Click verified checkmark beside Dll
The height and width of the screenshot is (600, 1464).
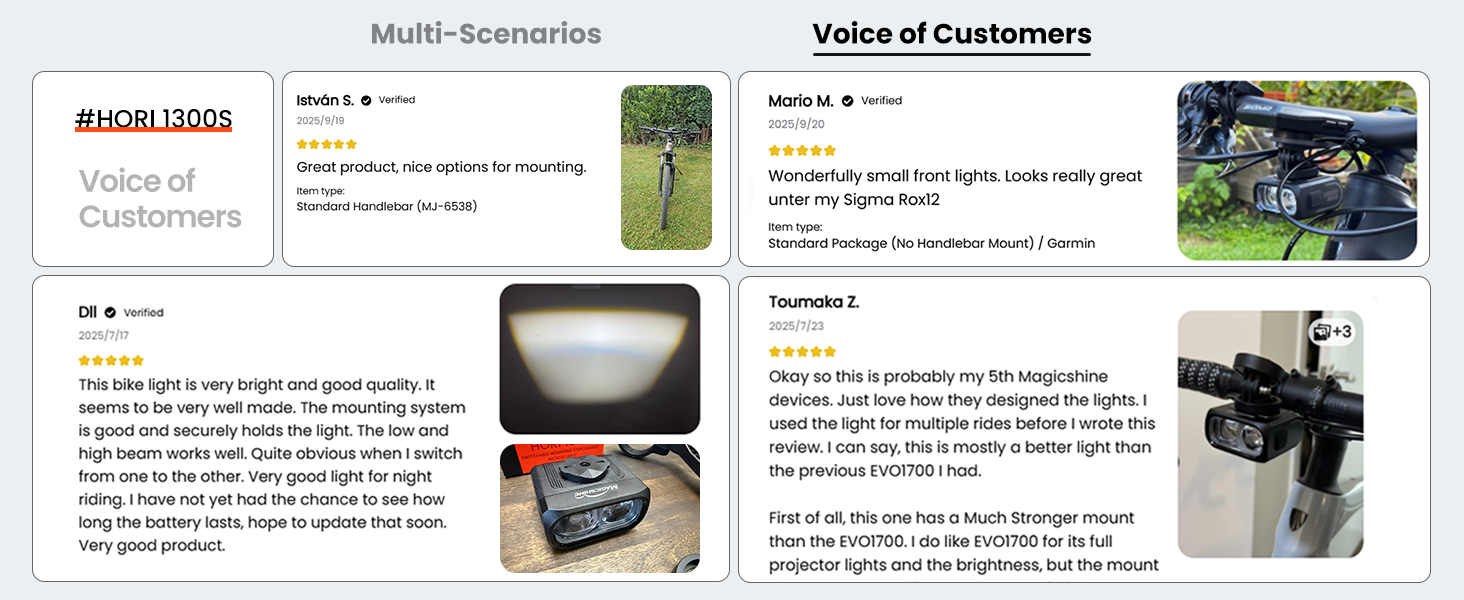(110, 312)
